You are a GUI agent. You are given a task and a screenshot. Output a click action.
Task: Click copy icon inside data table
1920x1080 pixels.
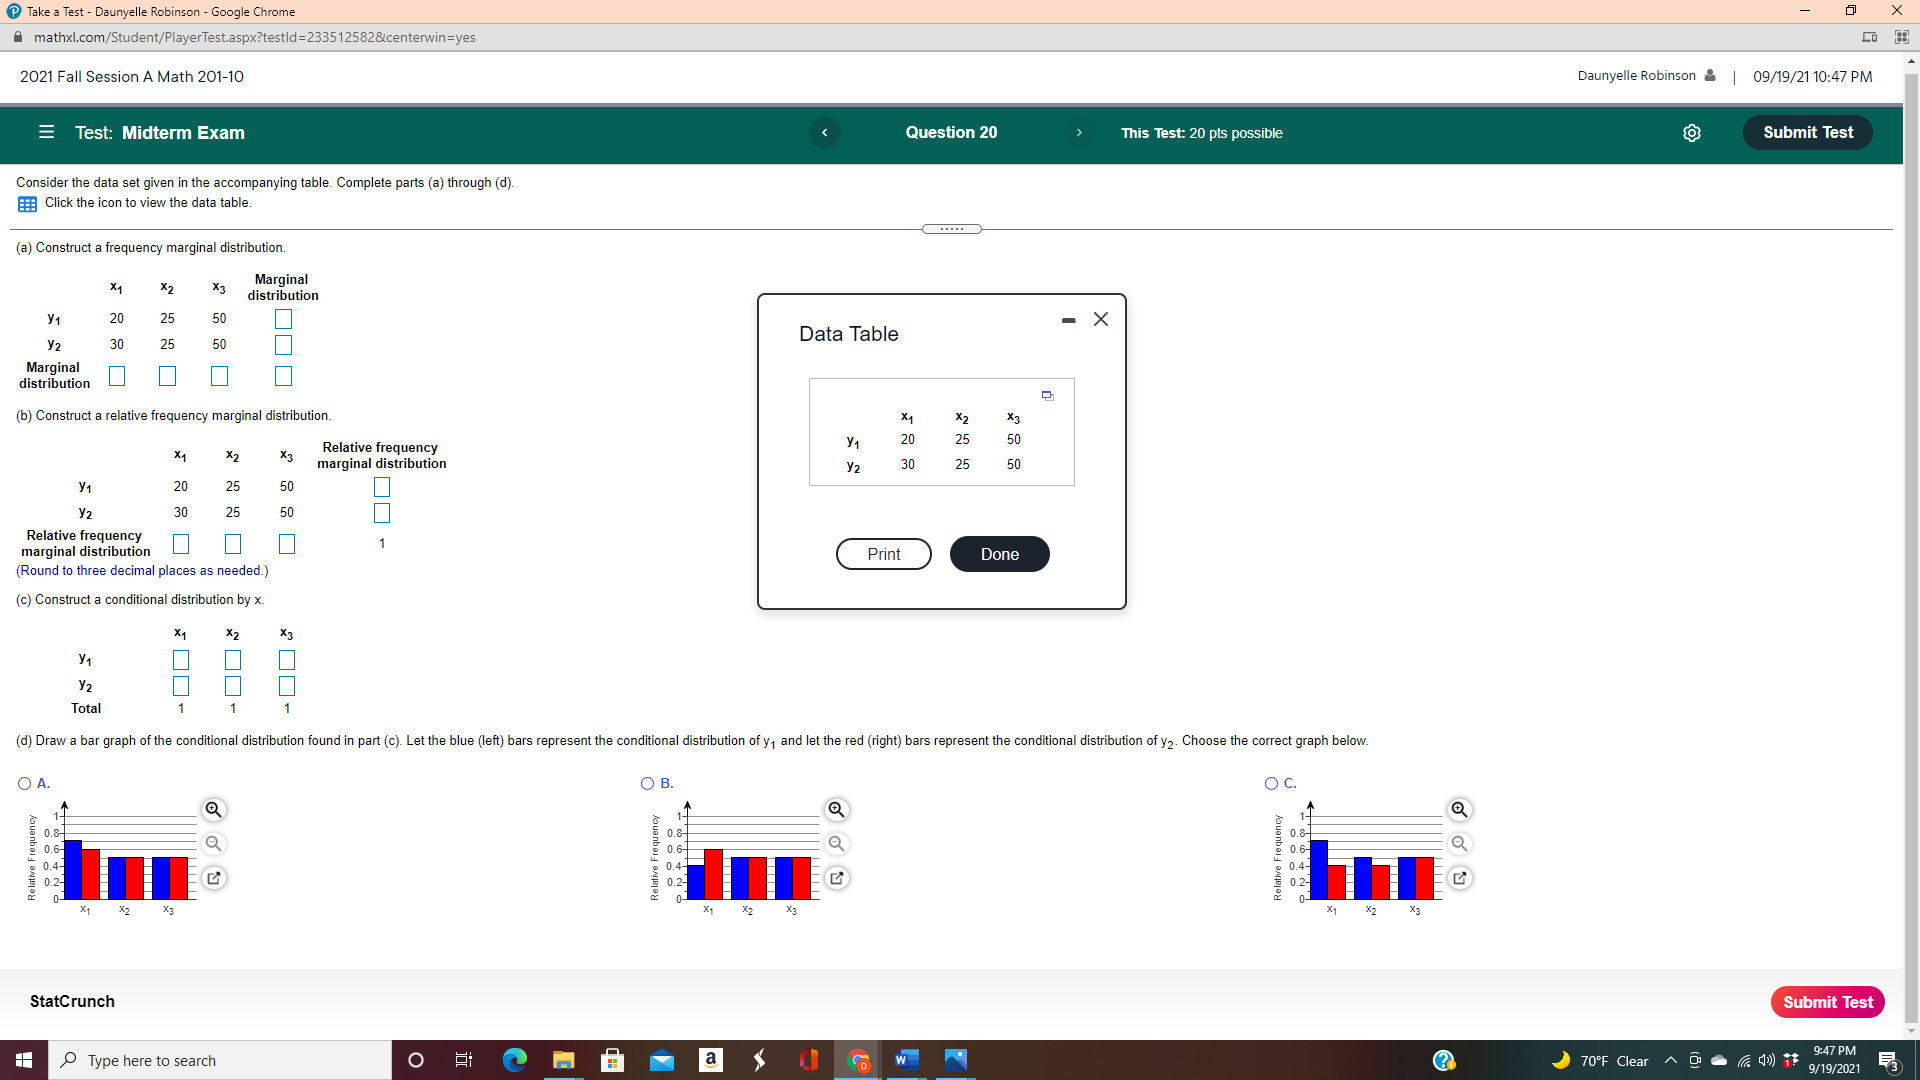[1047, 396]
